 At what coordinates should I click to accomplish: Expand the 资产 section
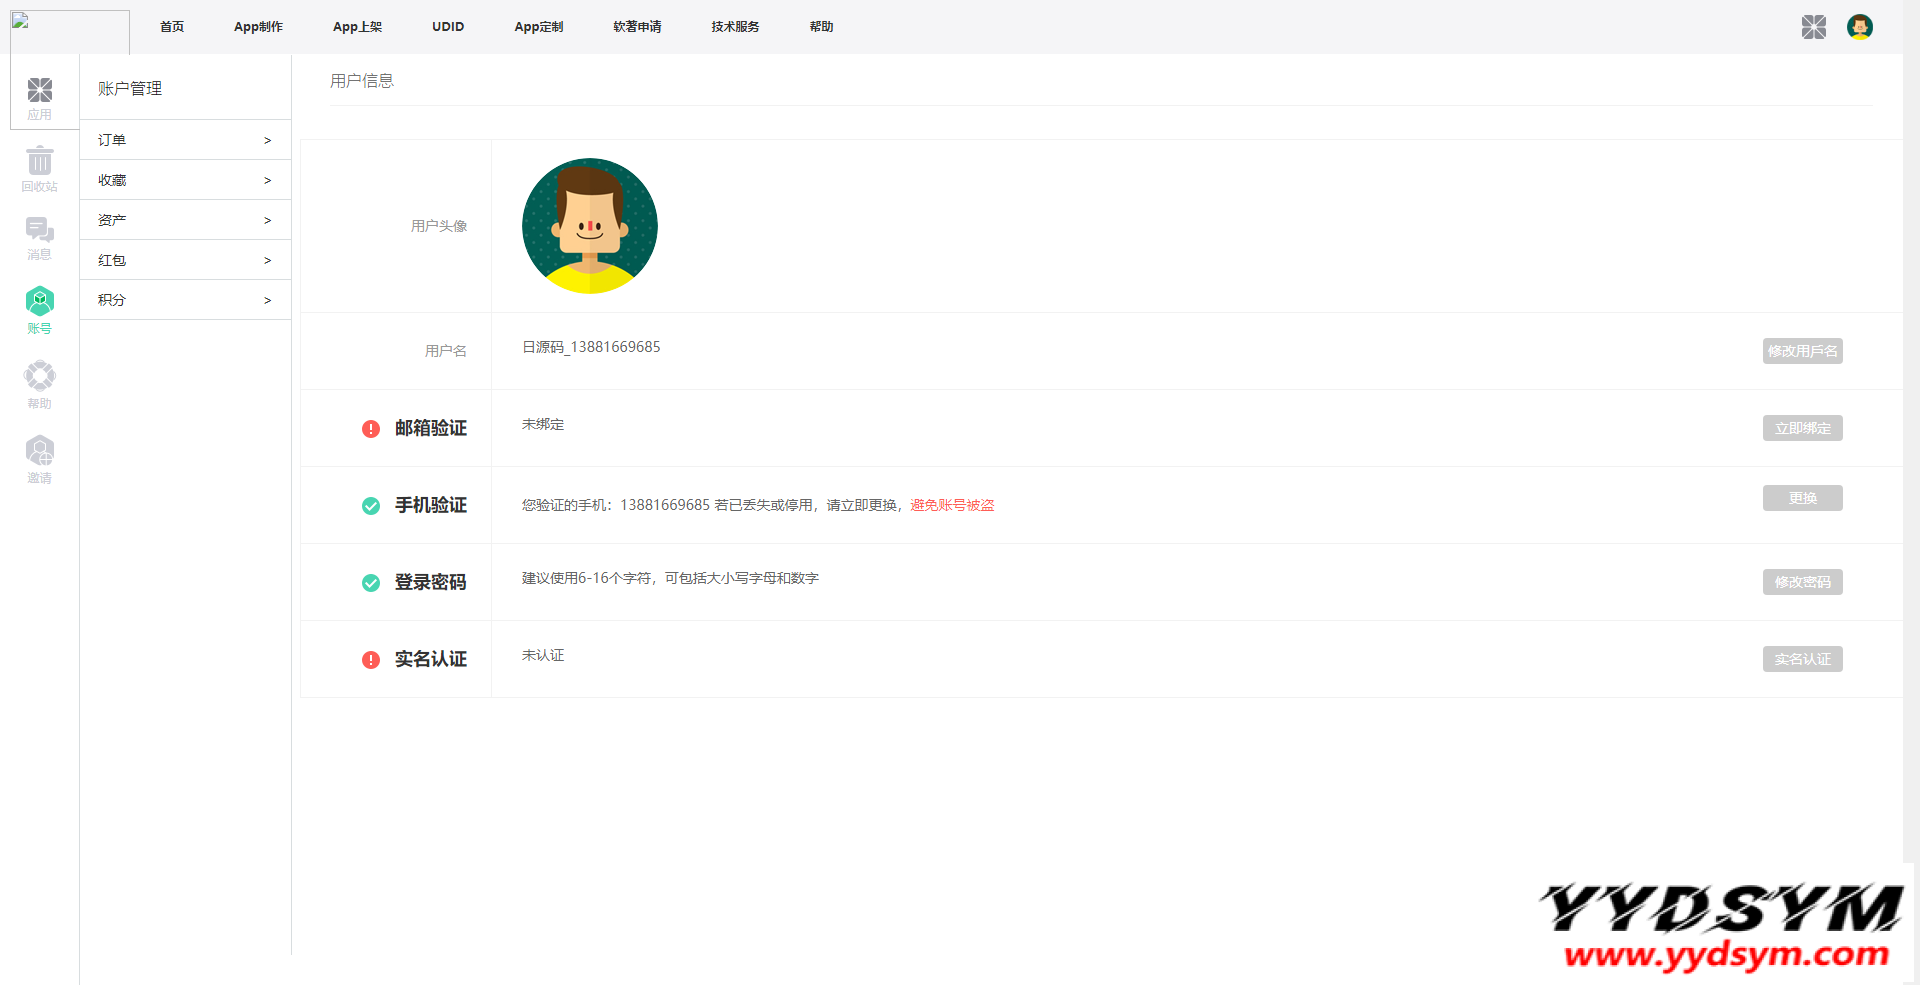click(185, 220)
